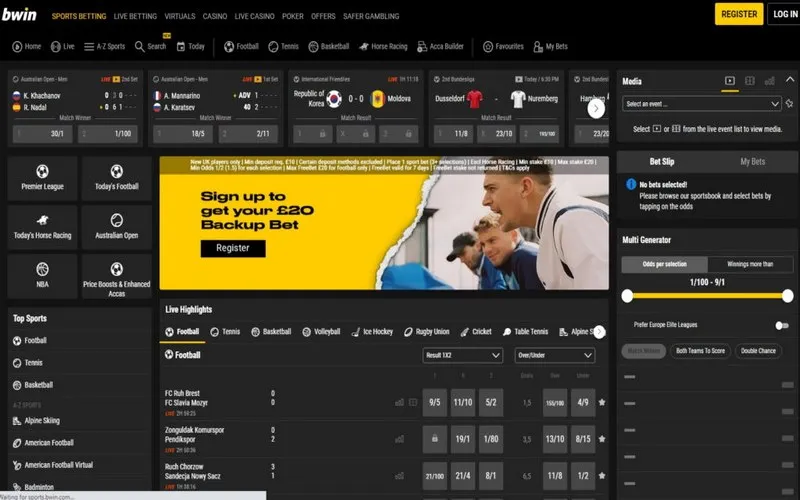Favourite the Ruch Chorzow match star
The height and width of the screenshot is (500, 800).
pos(602,476)
